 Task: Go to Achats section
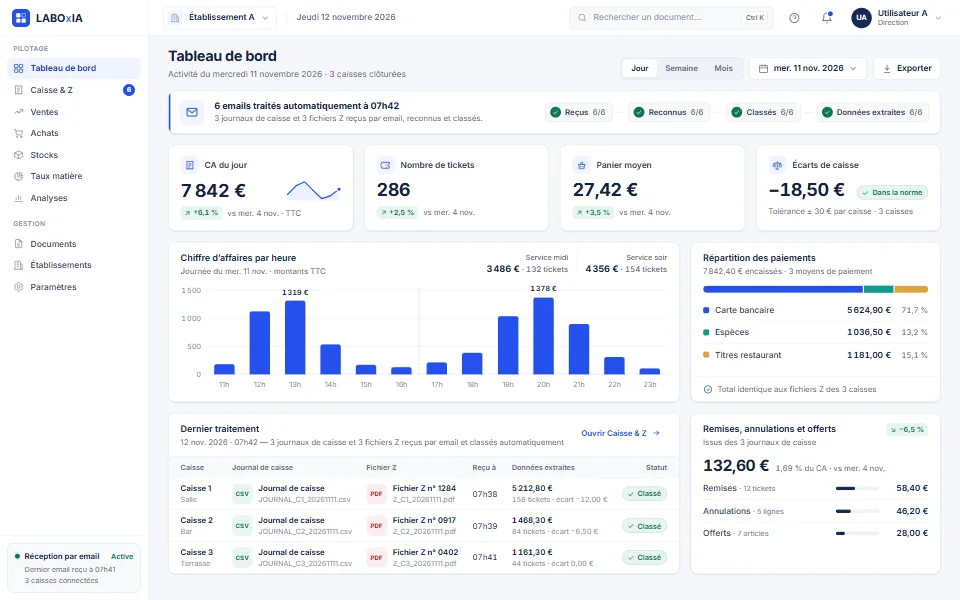click(74, 133)
